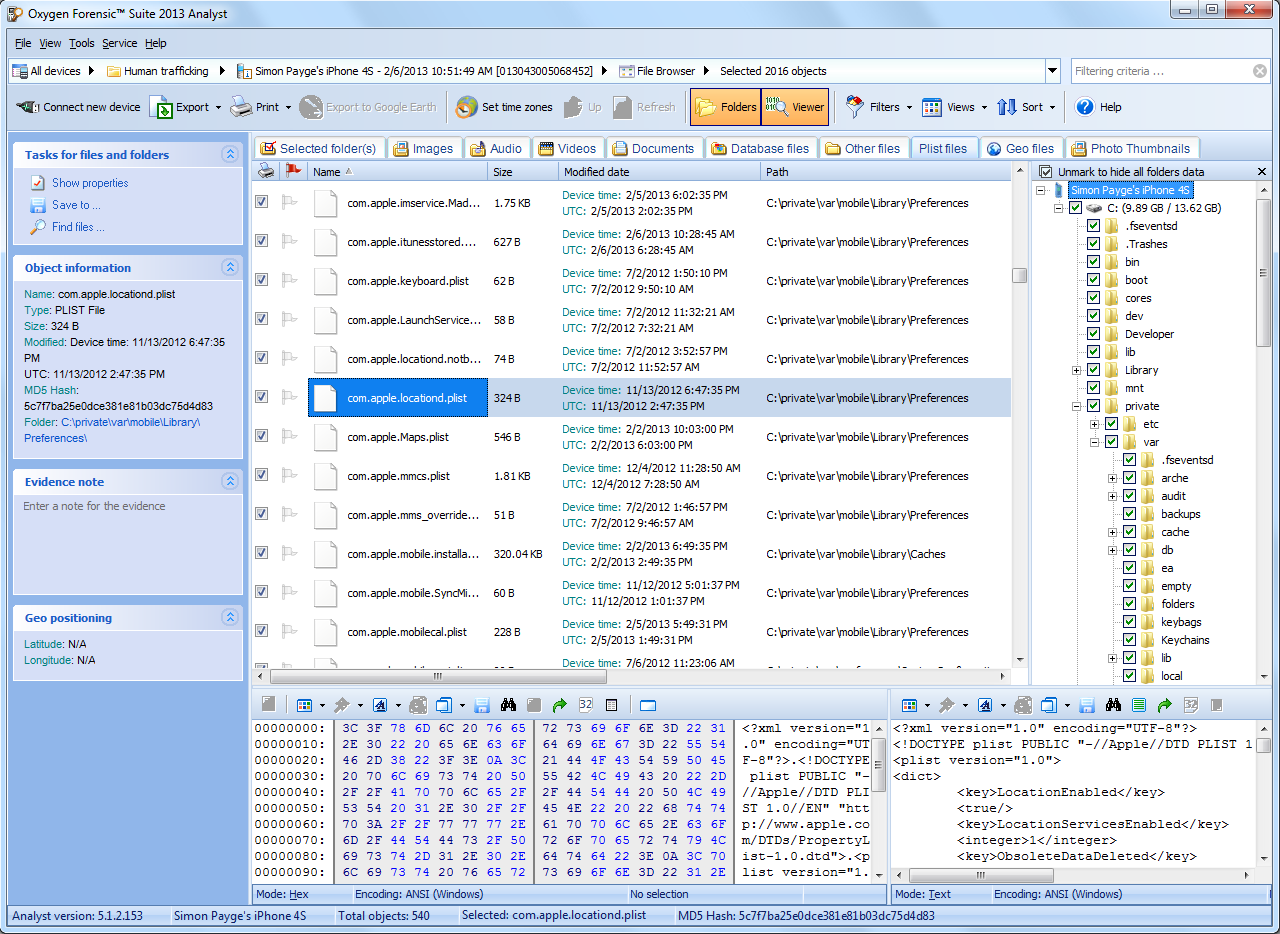Viewport: 1280px width, 934px height.
Task: Uncheck the com.apple.Maps.plist row checkbox
Action: tap(262, 436)
